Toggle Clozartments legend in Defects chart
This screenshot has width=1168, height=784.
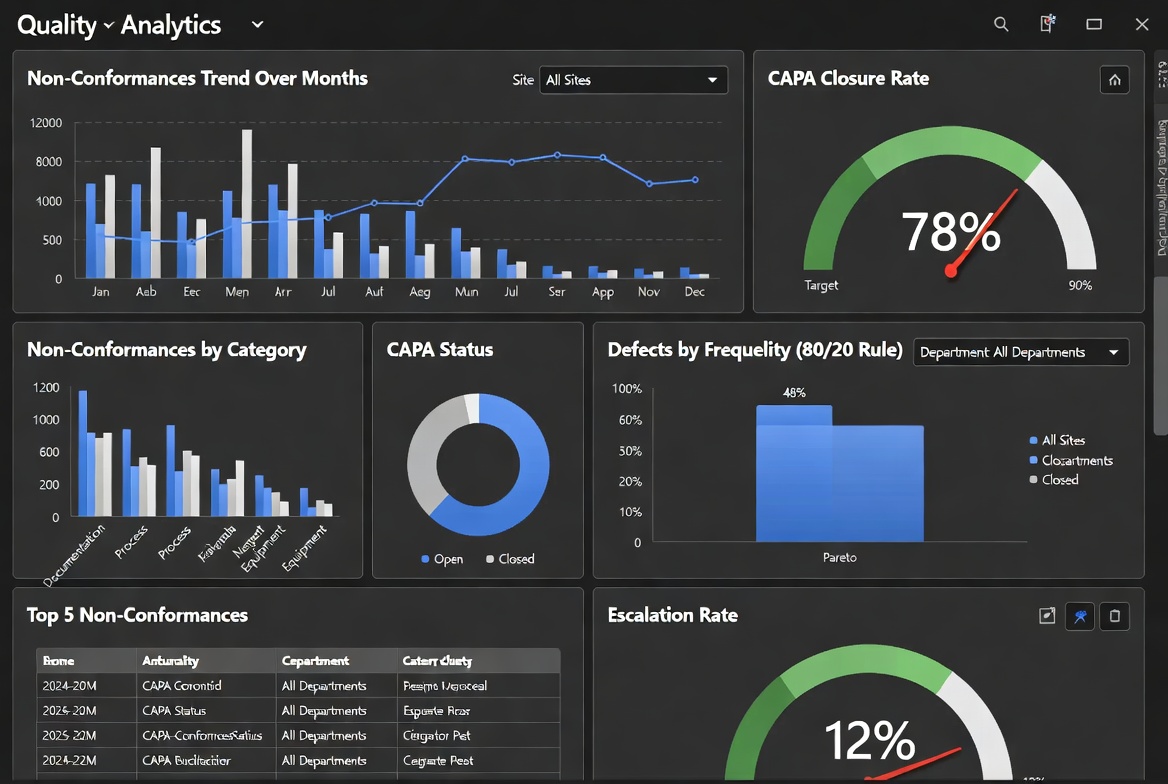[x=1070, y=461]
